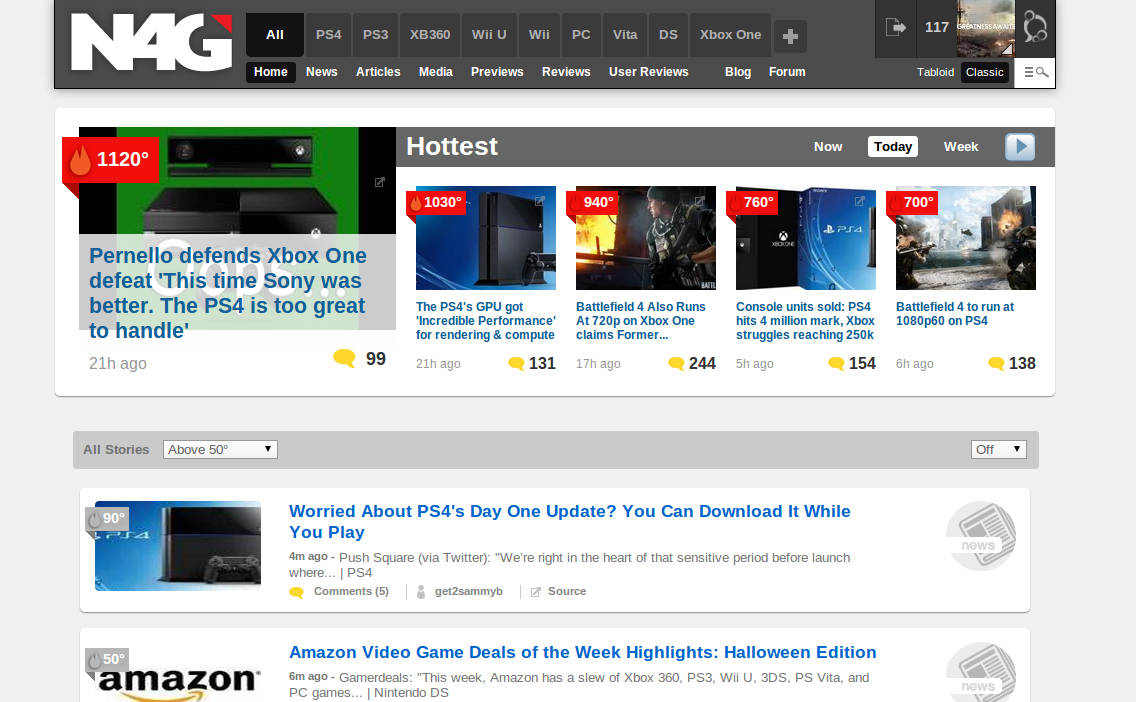The width and height of the screenshot is (1136, 702).
Task: Open 'Console units sold: PS4 hits 4 million' story
Action: 805,321
